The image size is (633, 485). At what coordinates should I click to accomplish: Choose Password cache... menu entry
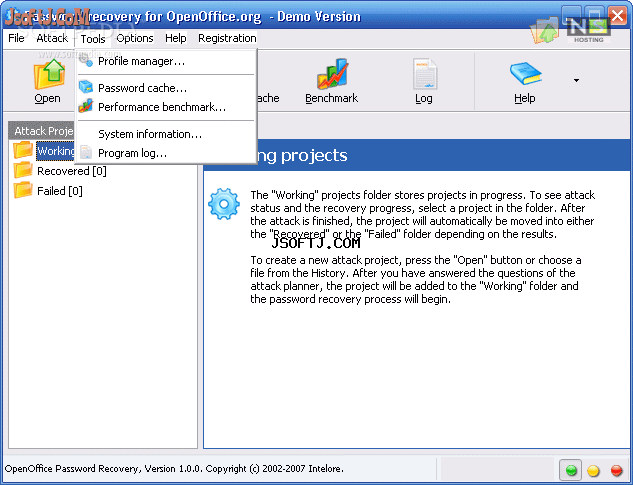click(x=166, y=88)
